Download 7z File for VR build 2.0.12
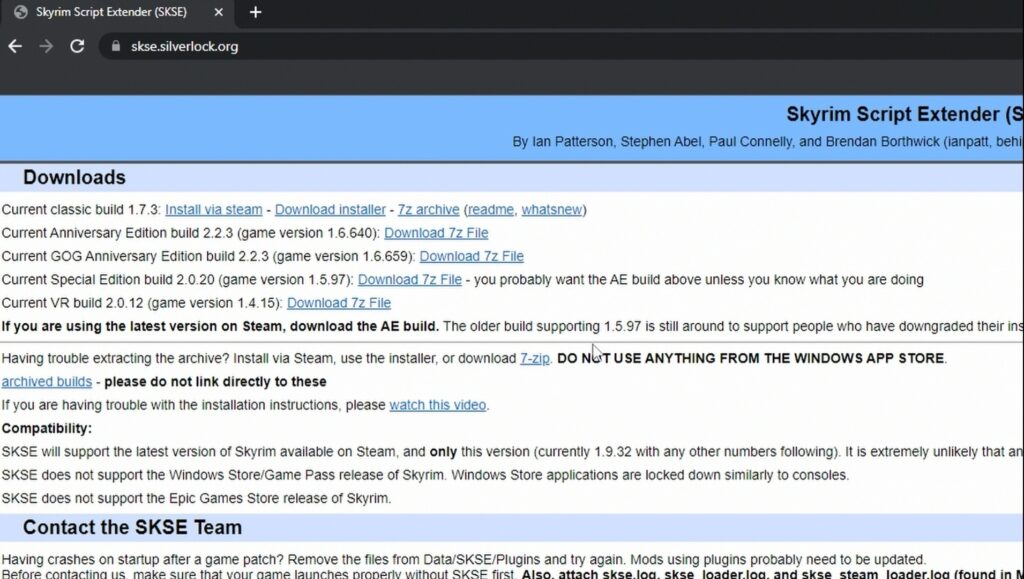This screenshot has height=579, width=1024. pos(339,303)
